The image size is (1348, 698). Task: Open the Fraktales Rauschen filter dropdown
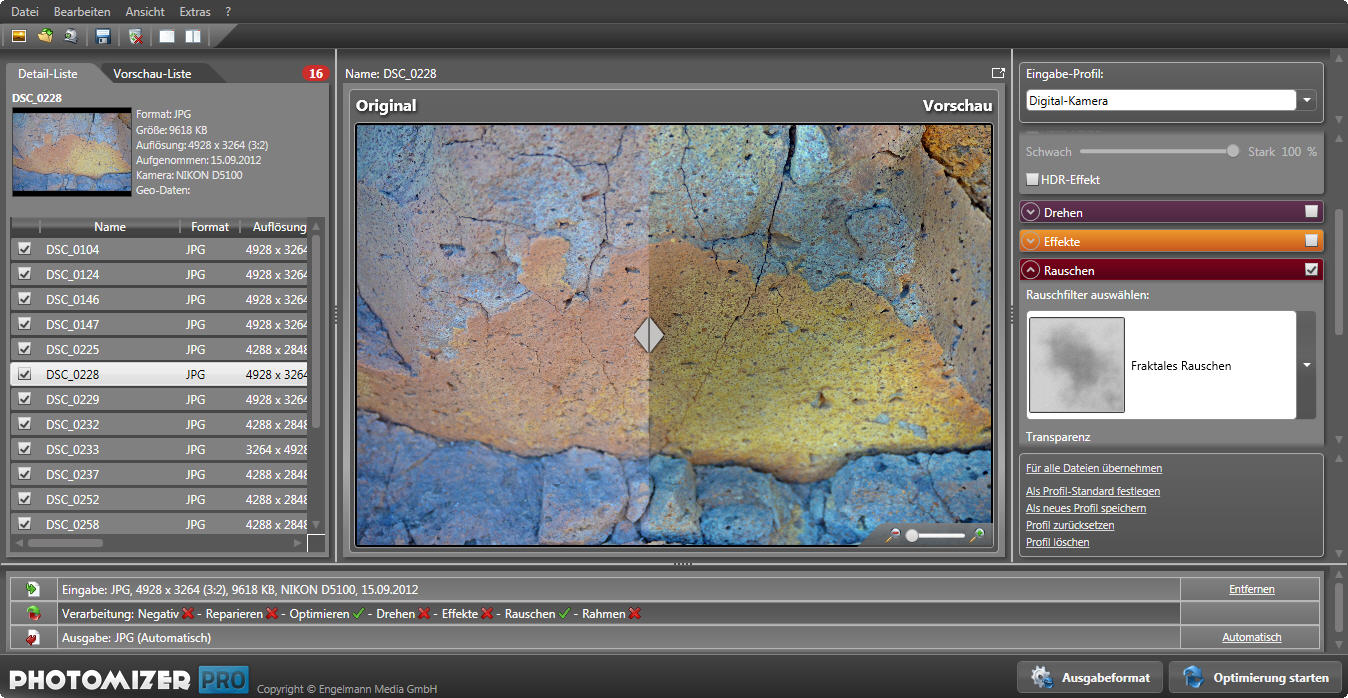[x=1306, y=365]
